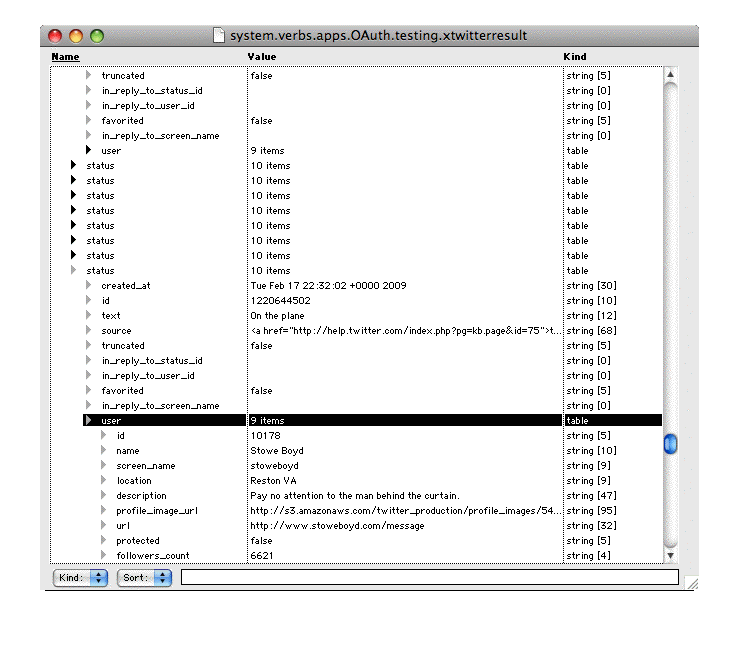Open the Sort popup menu
Screen dimensions: 739x645
coord(145,578)
